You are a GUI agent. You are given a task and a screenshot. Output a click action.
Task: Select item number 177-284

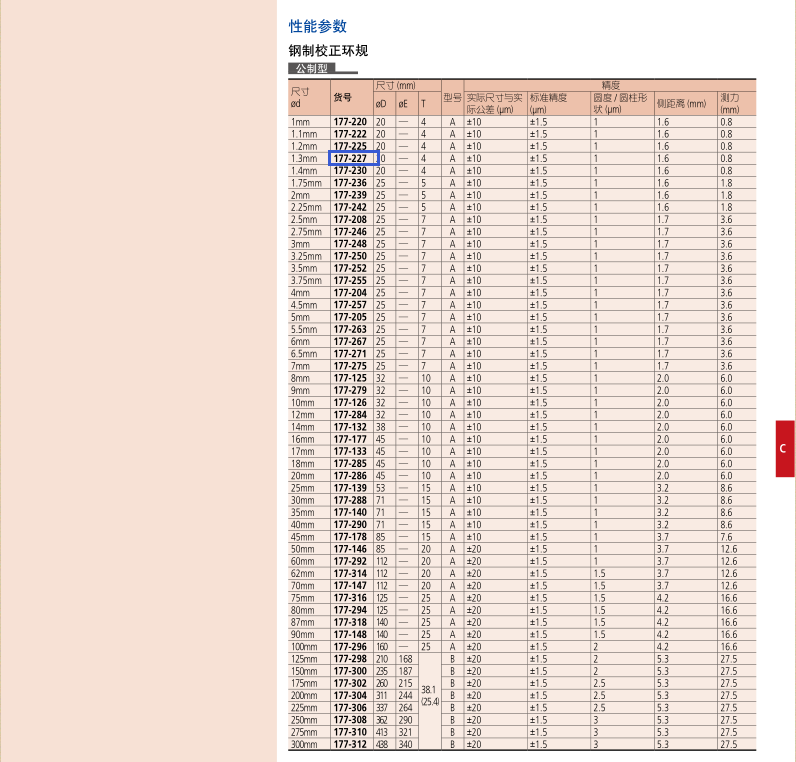(x=350, y=415)
